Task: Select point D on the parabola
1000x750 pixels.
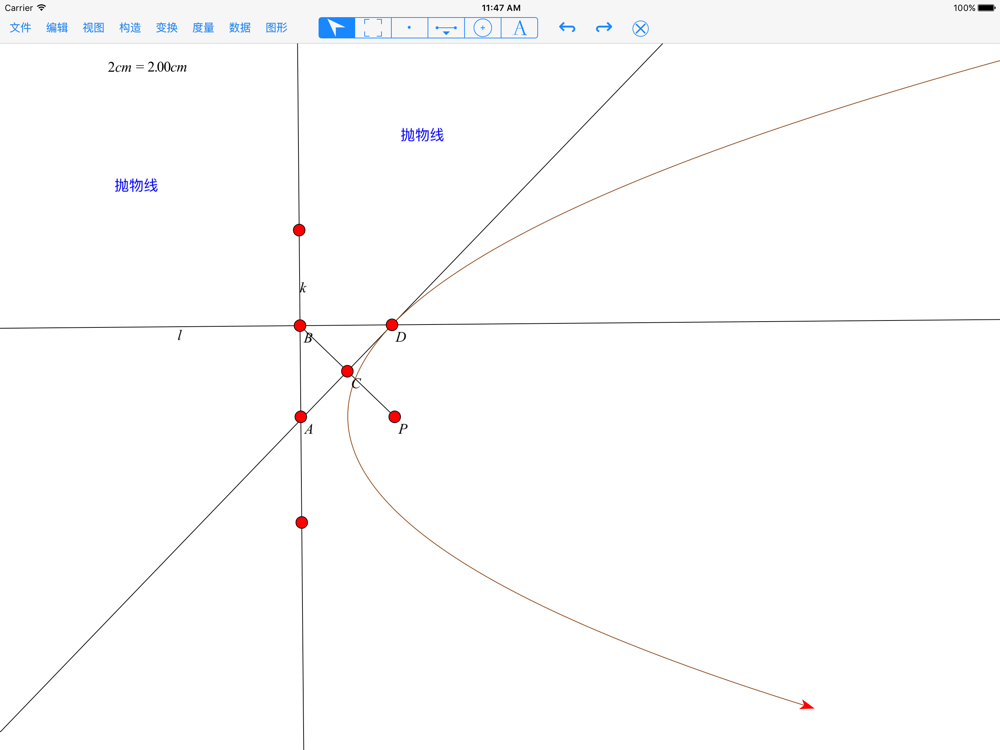Action: [392, 325]
